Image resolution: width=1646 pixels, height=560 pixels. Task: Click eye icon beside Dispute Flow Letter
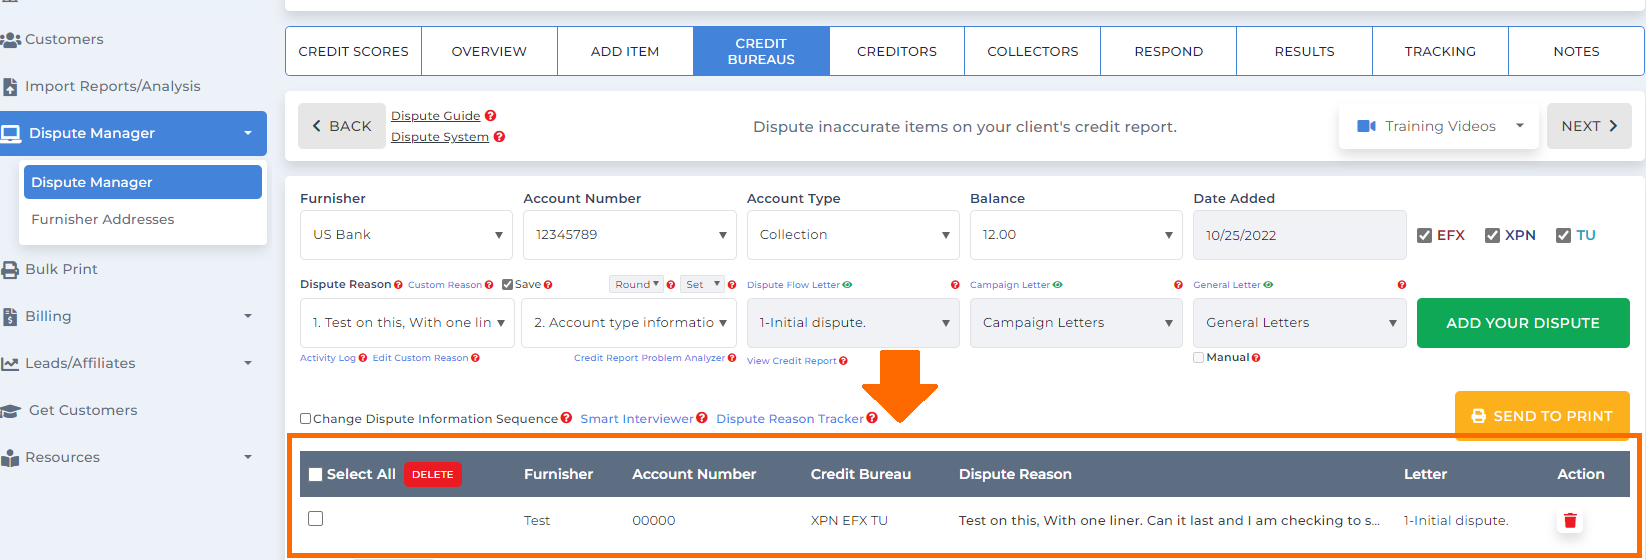847,285
